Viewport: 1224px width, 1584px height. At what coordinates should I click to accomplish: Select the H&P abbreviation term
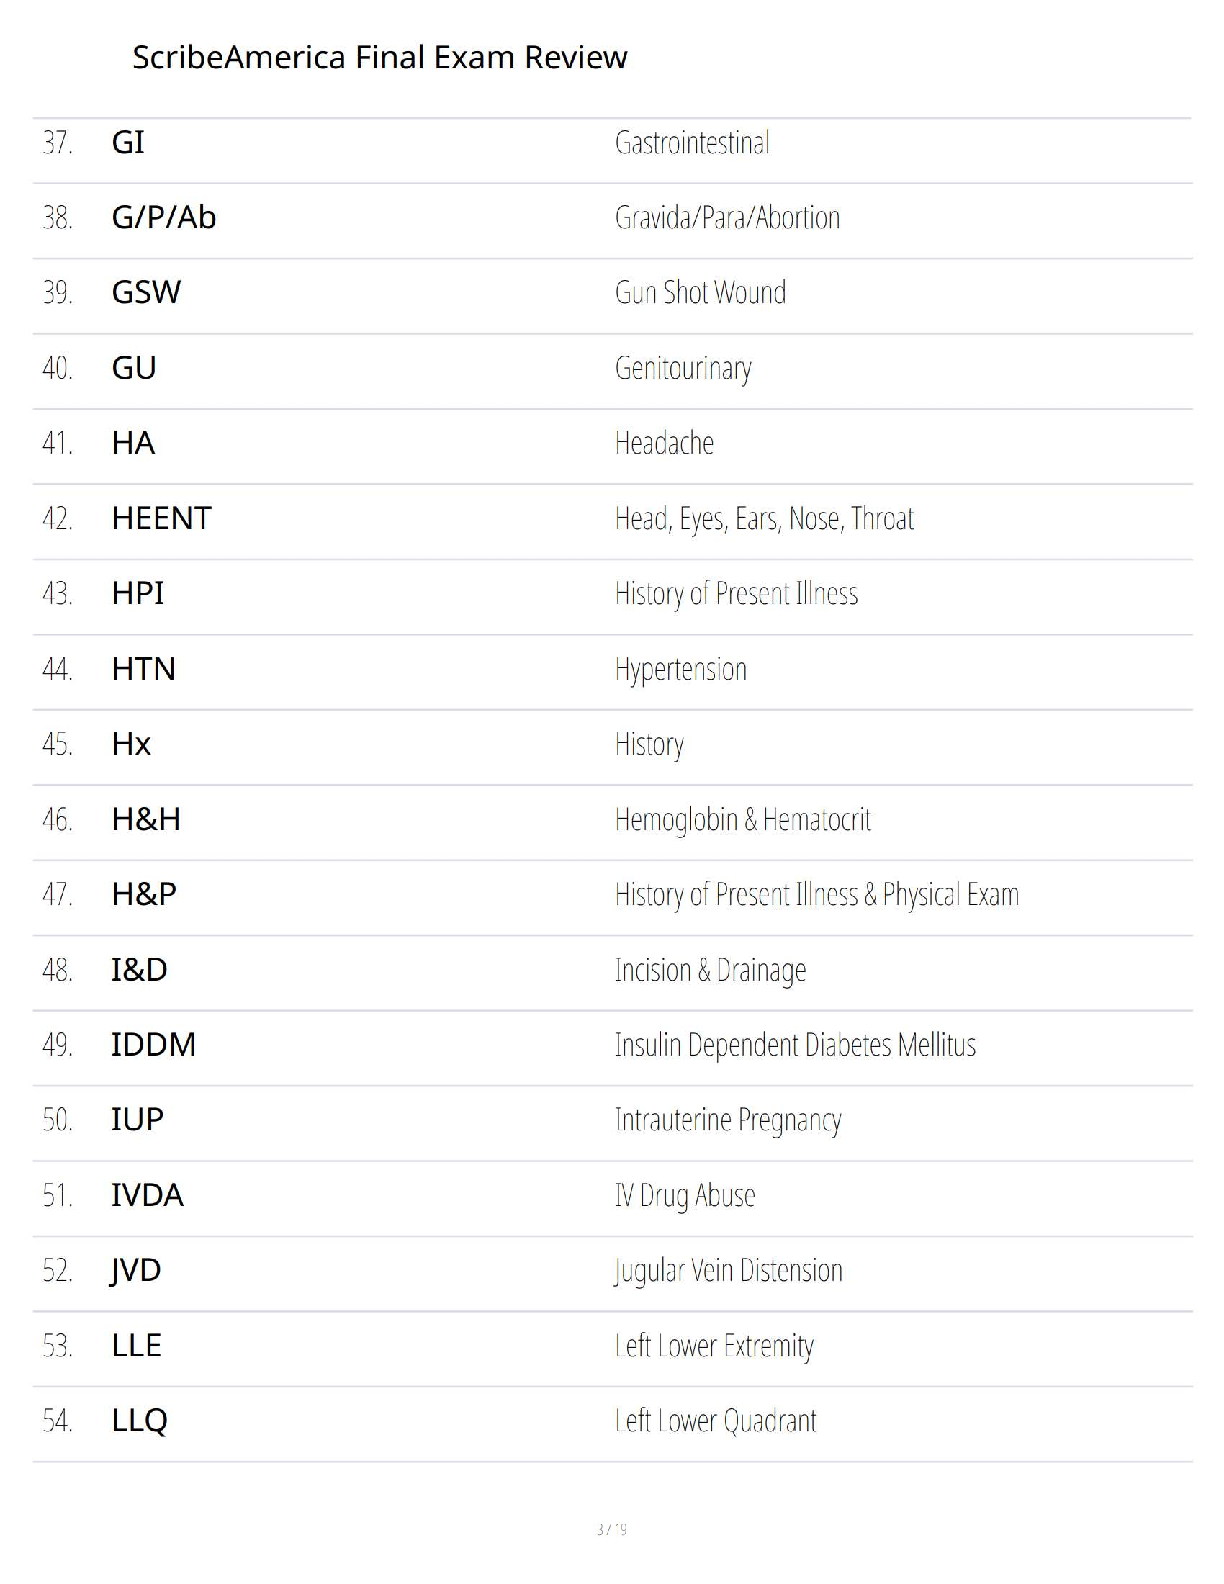pyautogui.click(x=144, y=894)
